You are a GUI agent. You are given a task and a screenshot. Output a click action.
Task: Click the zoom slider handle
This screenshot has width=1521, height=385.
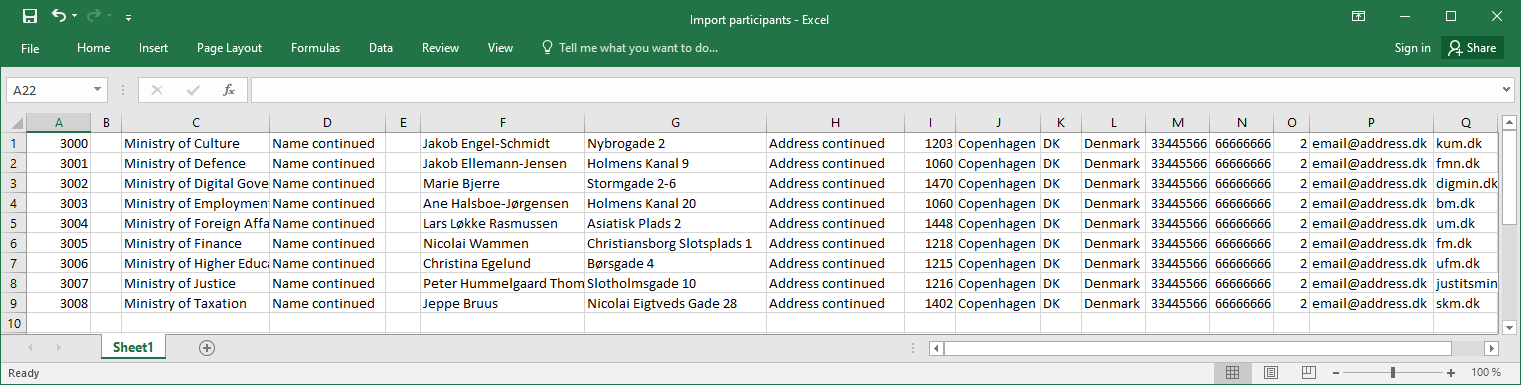[1393, 373]
